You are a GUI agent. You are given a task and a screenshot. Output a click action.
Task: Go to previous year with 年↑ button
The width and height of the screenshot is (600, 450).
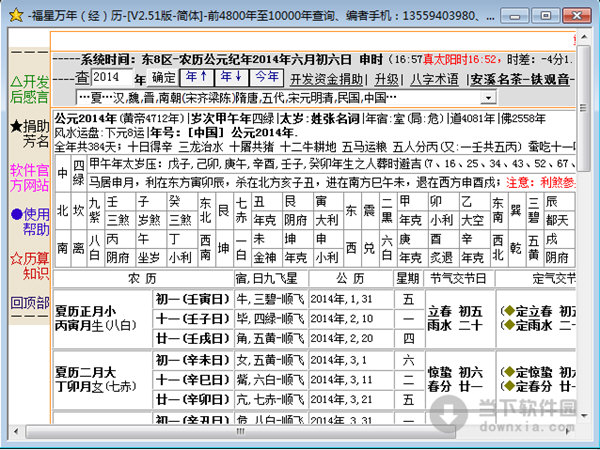pos(195,77)
